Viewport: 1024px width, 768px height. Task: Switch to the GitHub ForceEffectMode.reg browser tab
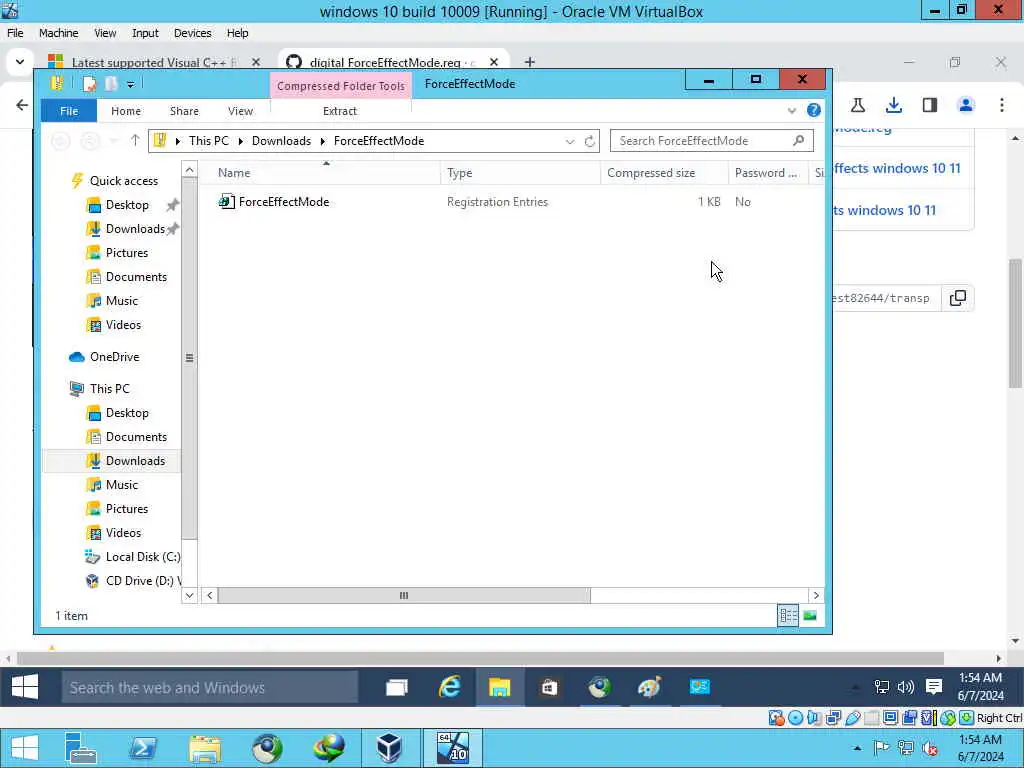392,62
